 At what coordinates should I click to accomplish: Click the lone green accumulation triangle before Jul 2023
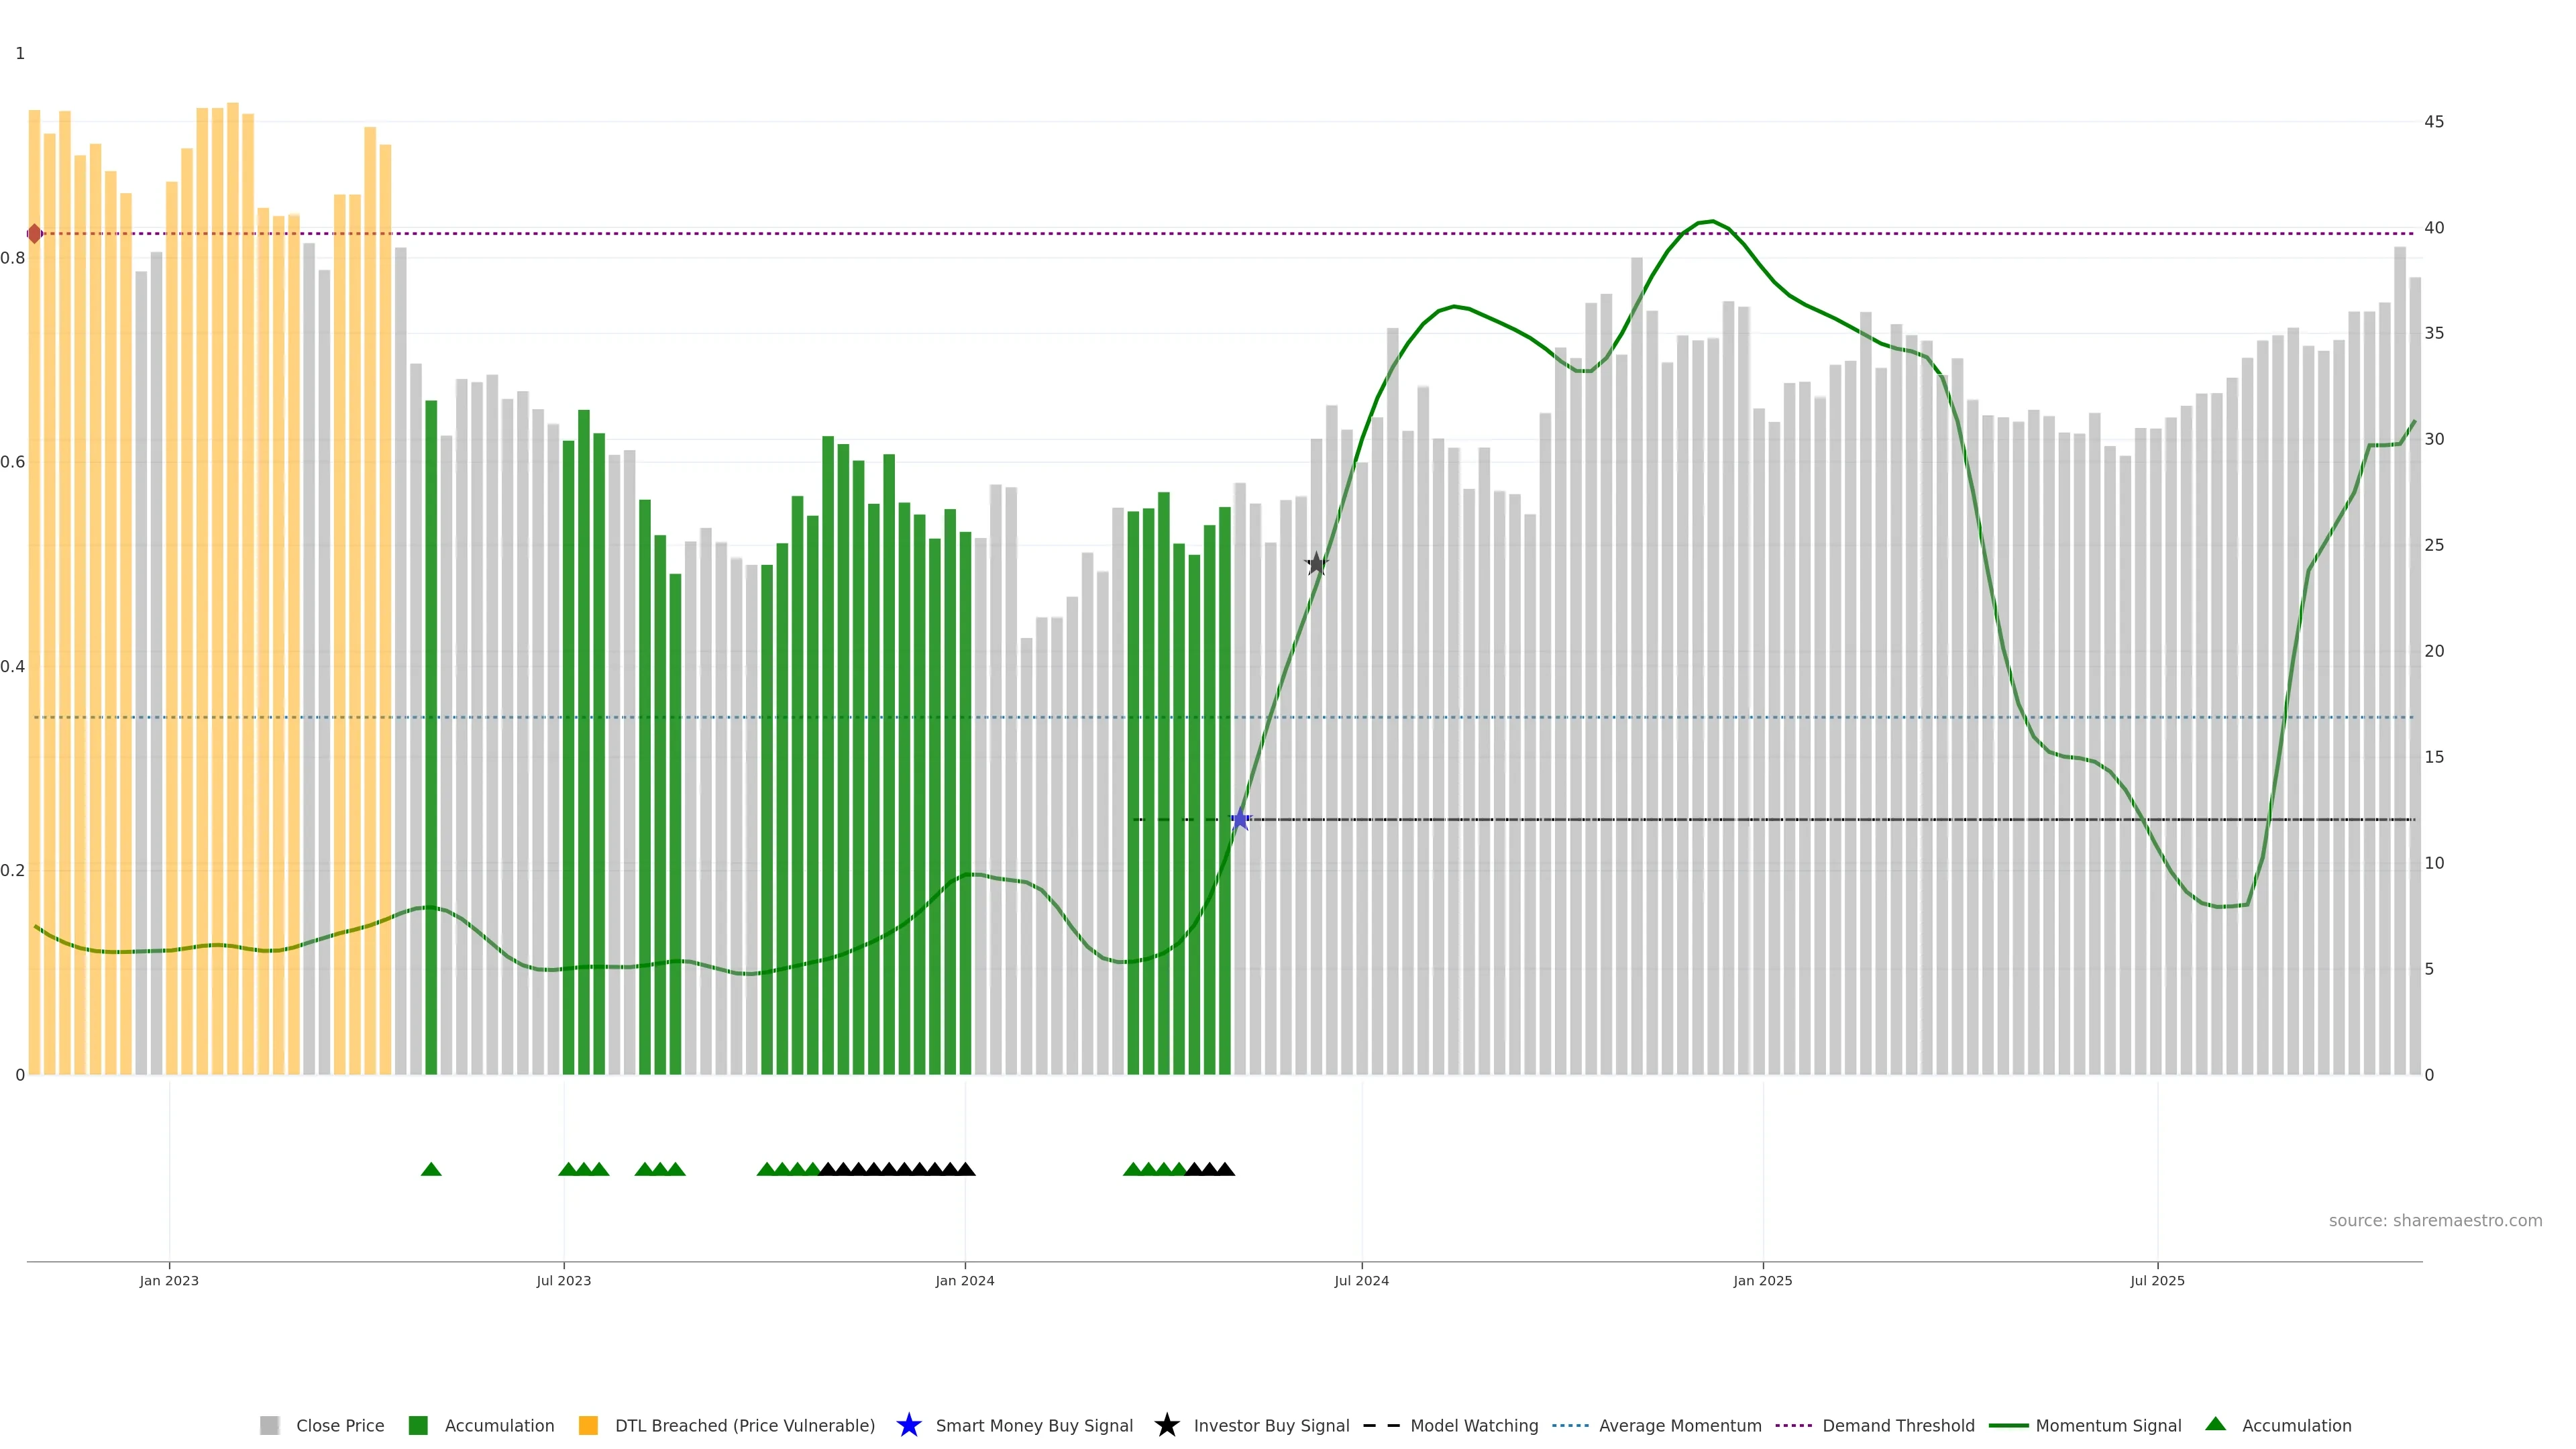tap(431, 1169)
